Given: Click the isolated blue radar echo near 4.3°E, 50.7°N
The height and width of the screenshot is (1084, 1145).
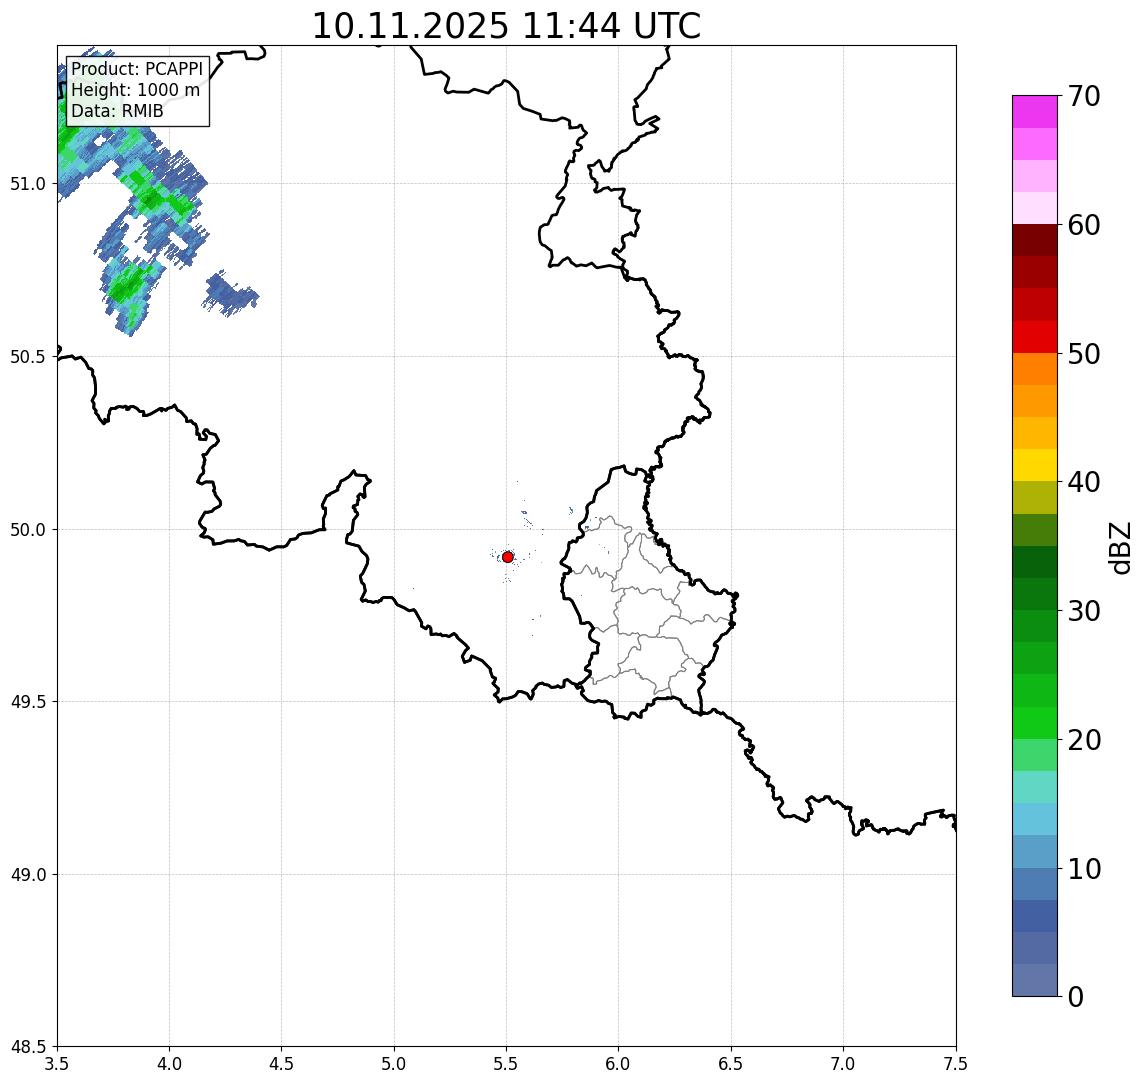Looking at the screenshot, I should pyautogui.click(x=231, y=294).
